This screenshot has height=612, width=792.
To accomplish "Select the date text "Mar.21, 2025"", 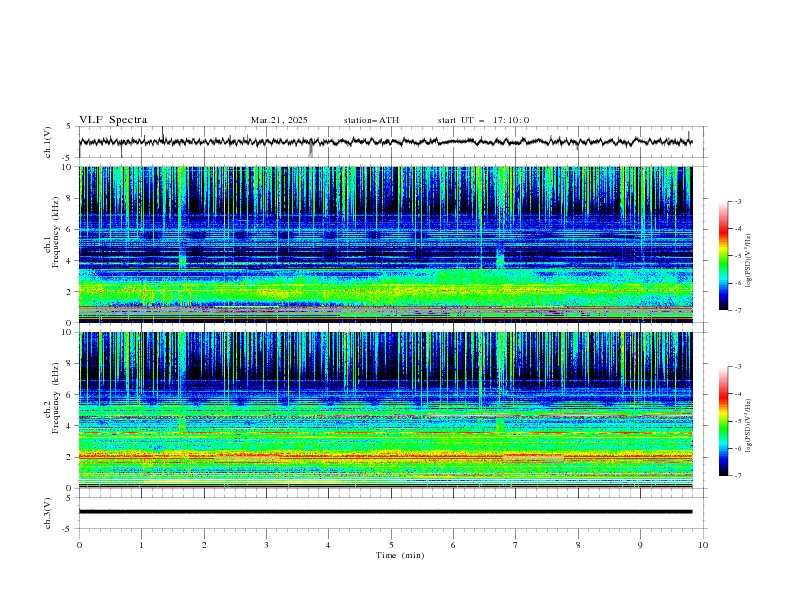I will pos(279,120).
